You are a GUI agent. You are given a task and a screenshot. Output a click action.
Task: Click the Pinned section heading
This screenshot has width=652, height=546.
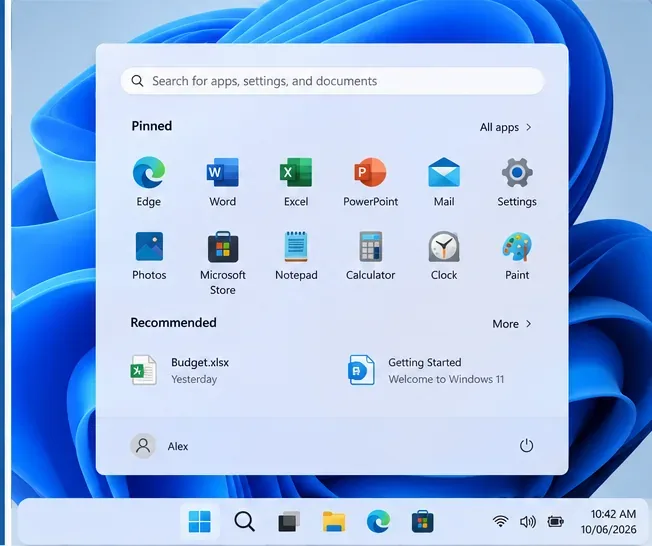pos(152,126)
